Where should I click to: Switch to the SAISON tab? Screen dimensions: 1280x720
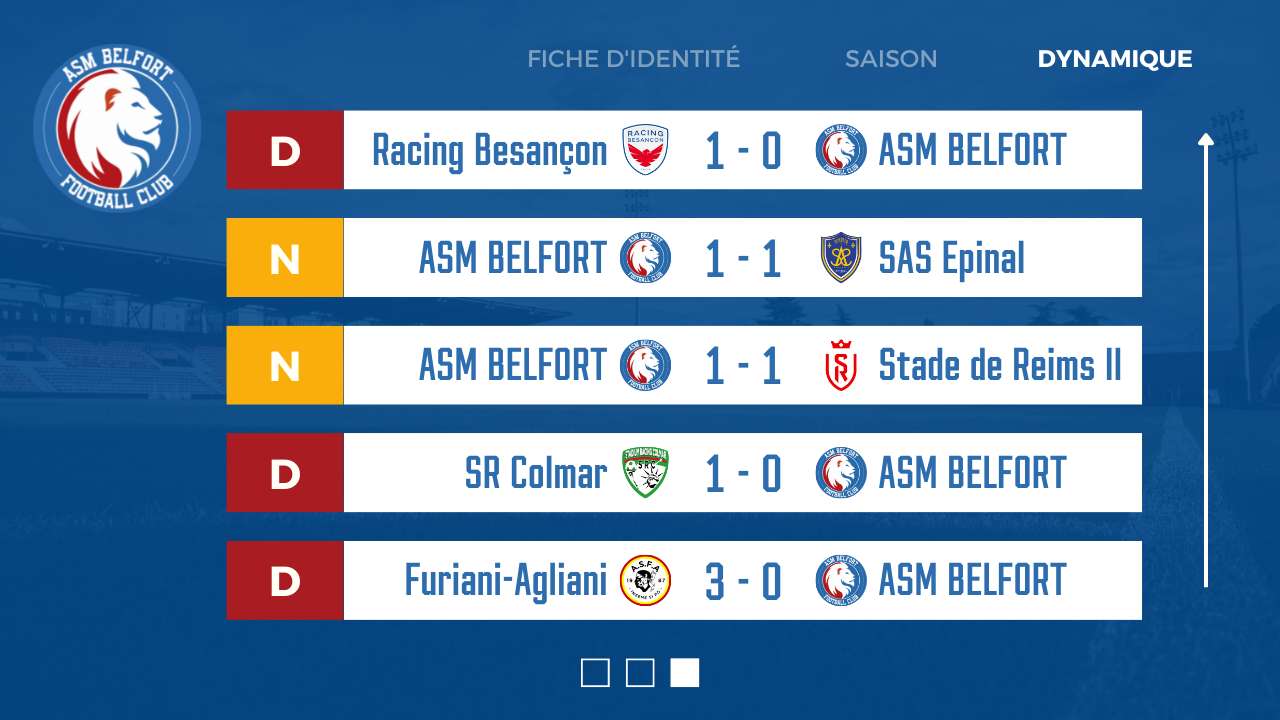point(891,59)
